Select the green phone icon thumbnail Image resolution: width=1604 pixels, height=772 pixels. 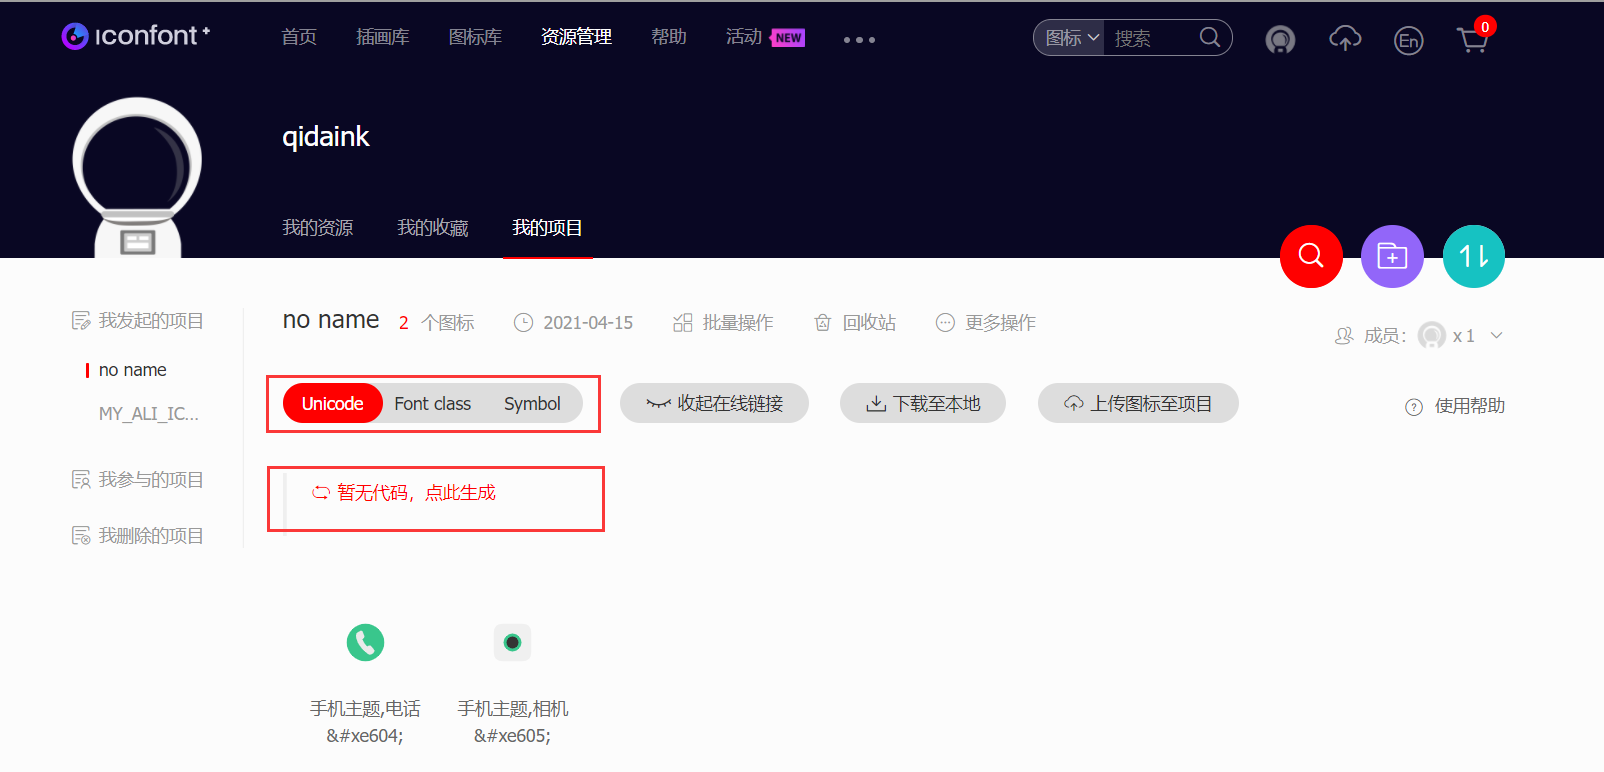[x=365, y=642]
